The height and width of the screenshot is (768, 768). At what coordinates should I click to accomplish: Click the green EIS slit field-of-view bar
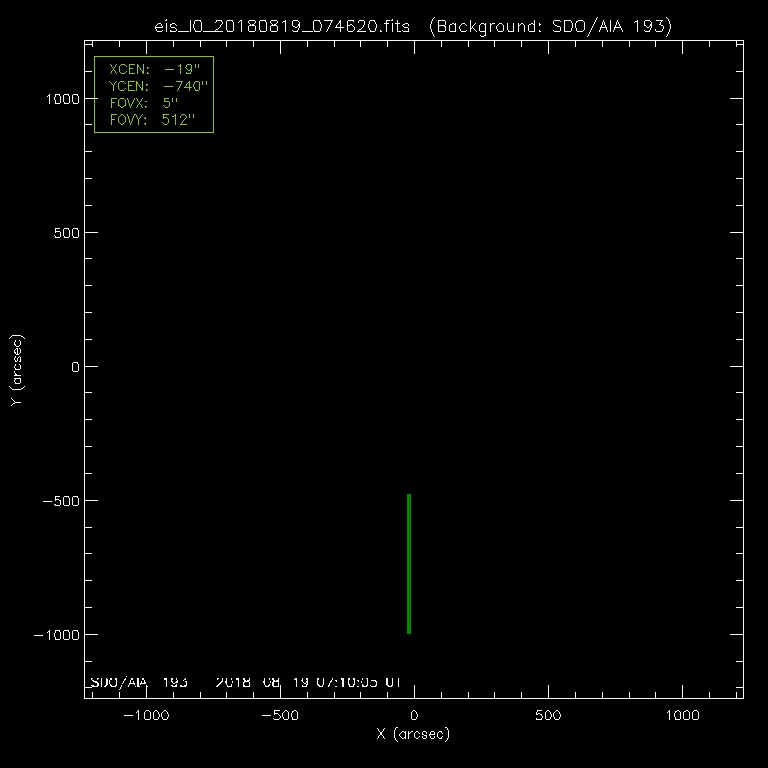pos(409,563)
